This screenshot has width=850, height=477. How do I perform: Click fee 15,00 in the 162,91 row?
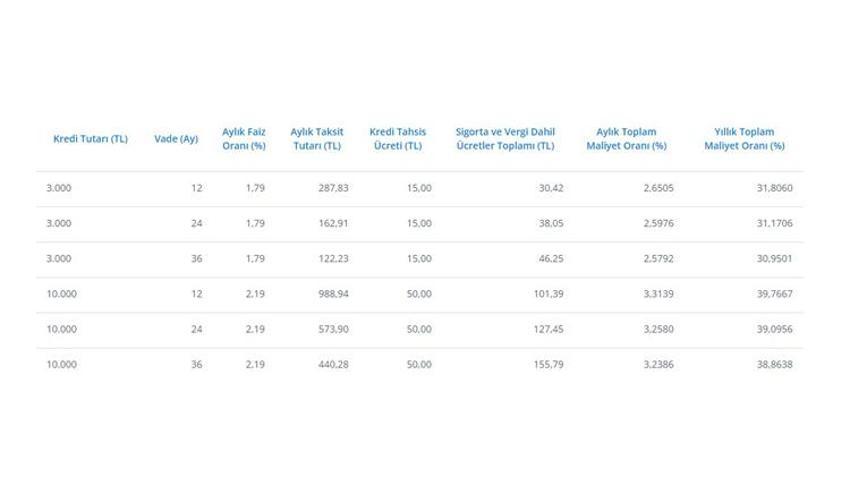pyautogui.click(x=420, y=223)
